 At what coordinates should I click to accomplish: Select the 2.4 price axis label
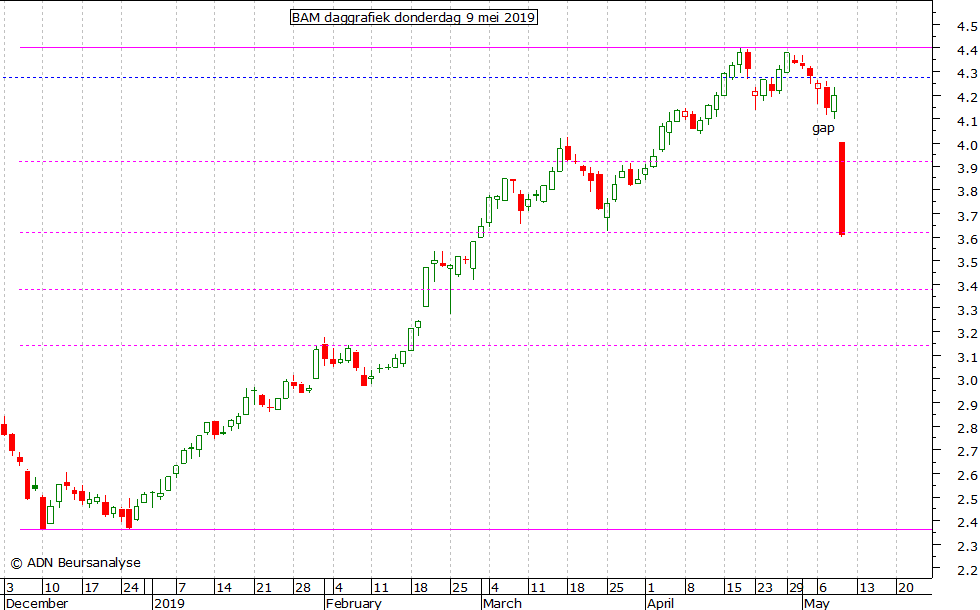(x=967, y=522)
